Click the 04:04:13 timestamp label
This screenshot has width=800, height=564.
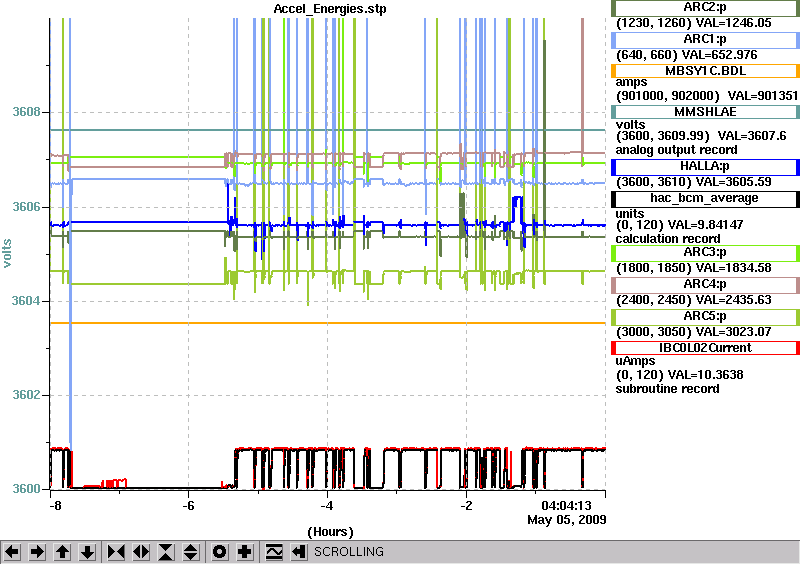coord(566,506)
